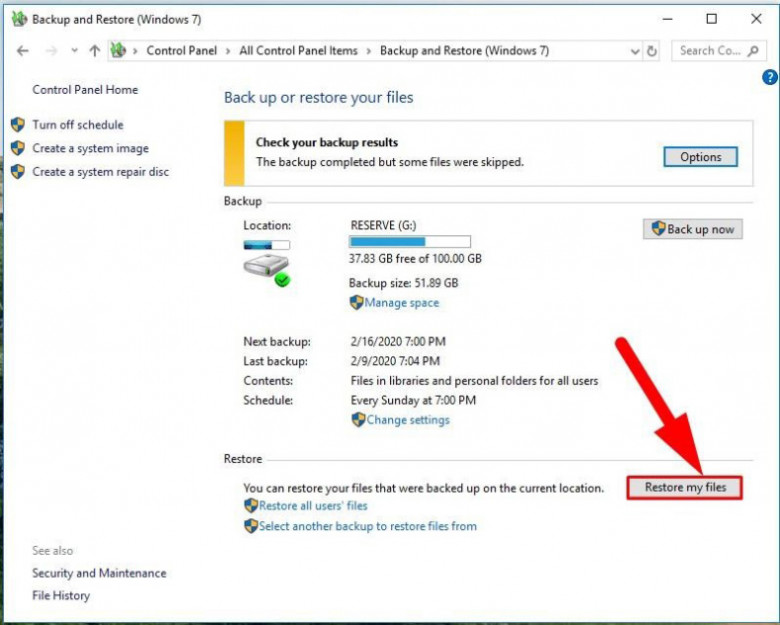Open Change settings link
Screen dimensions: 780x625
pyautogui.click(x=408, y=420)
